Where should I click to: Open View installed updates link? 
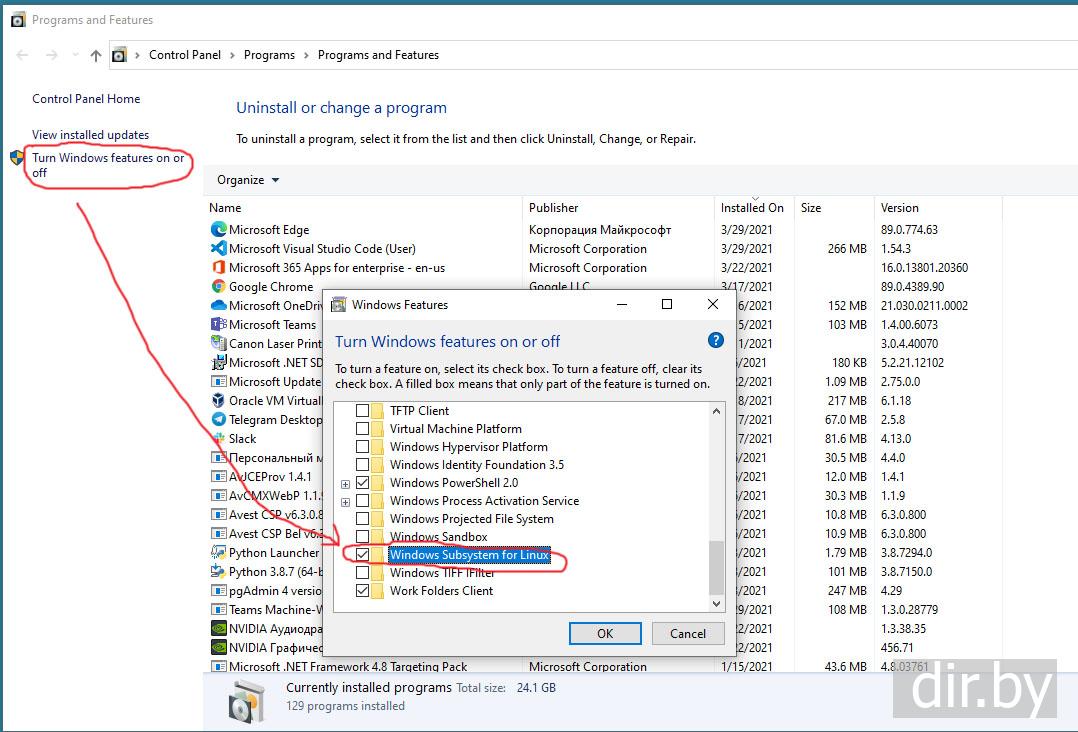(90, 135)
